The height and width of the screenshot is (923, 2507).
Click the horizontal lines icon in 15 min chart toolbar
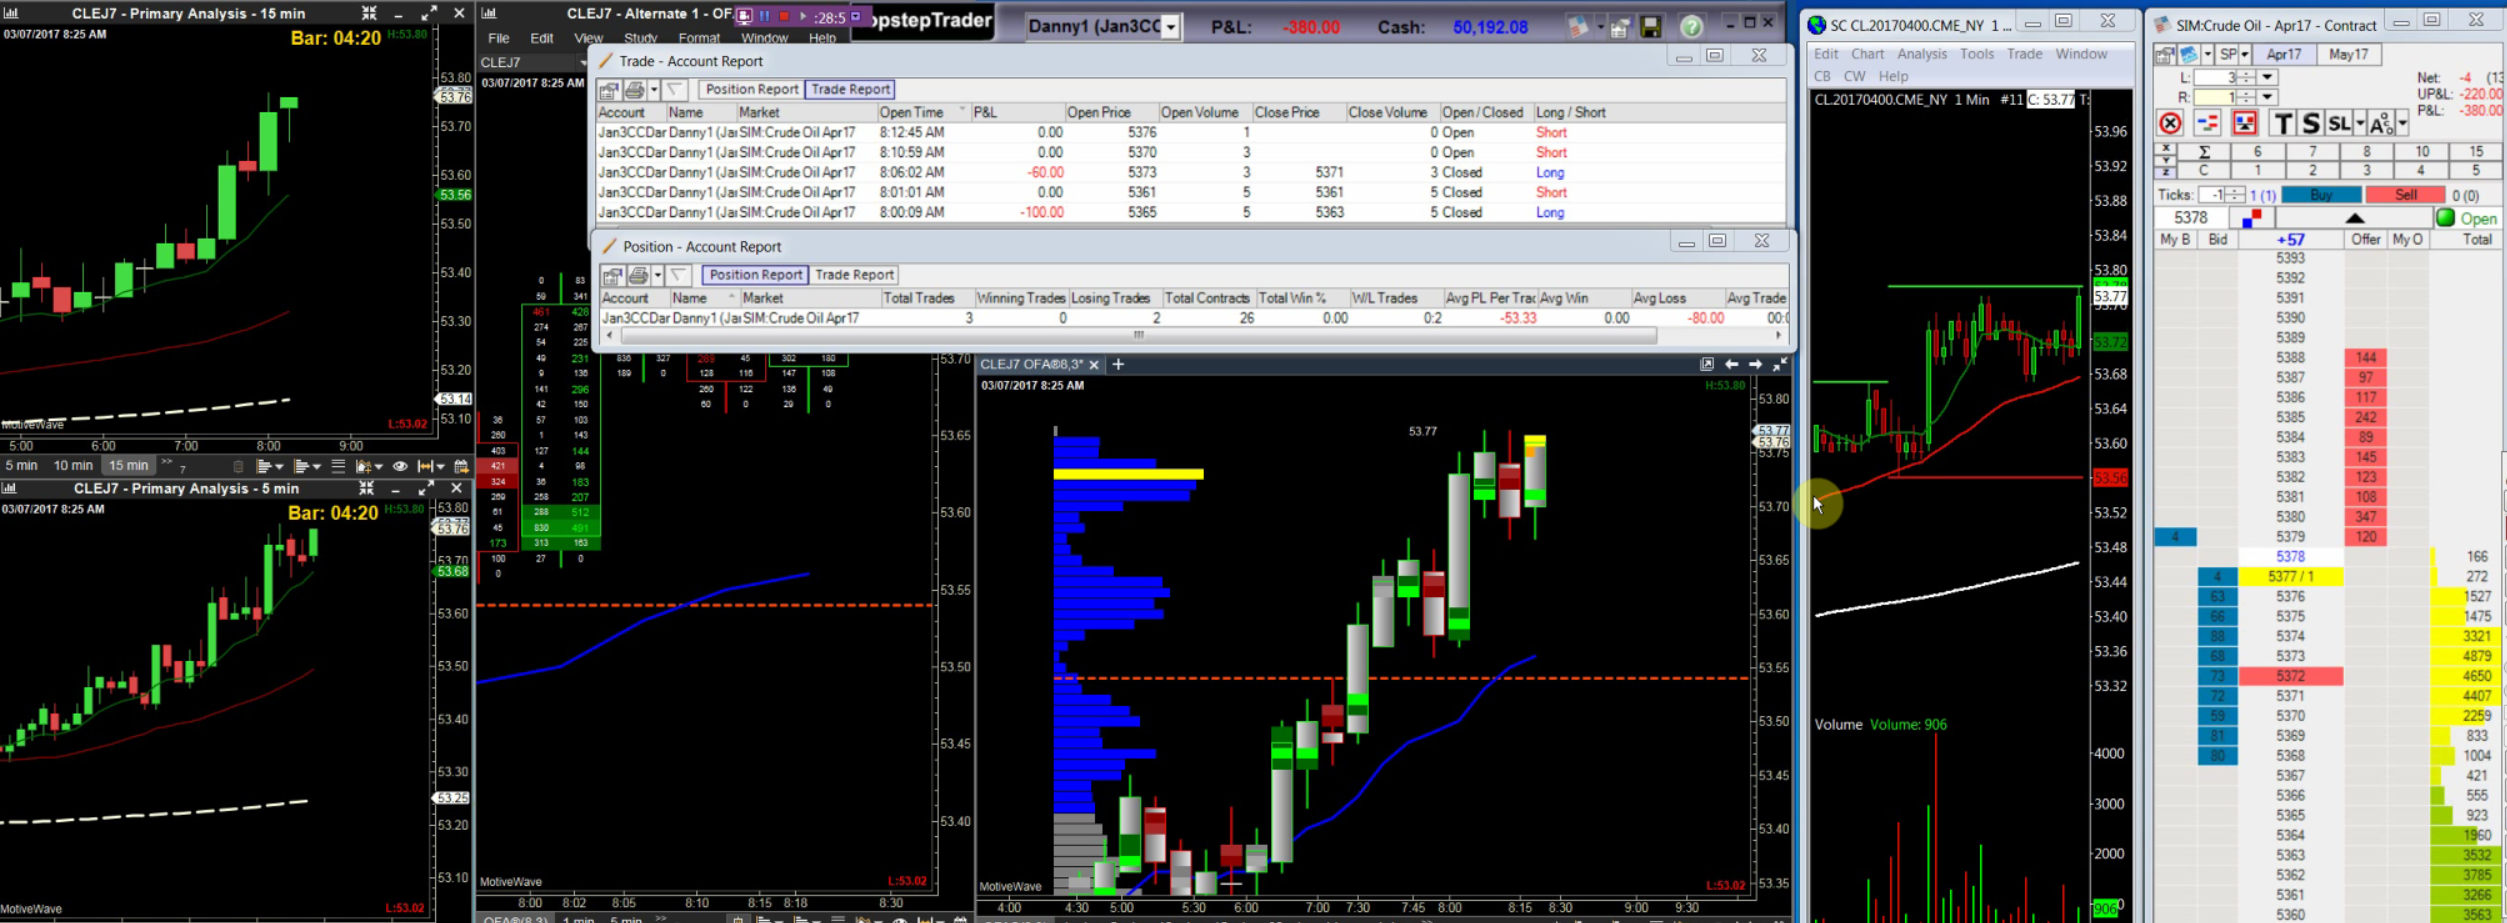click(x=338, y=466)
